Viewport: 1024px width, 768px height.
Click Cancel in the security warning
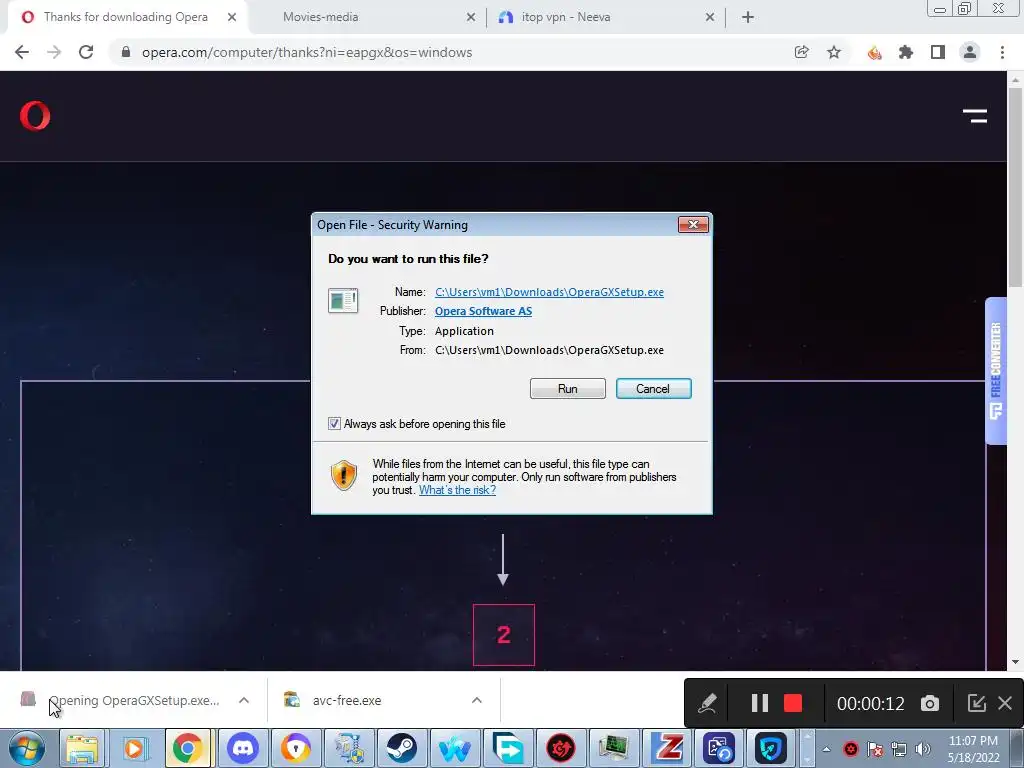pyautogui.click(x=653, y=389)
